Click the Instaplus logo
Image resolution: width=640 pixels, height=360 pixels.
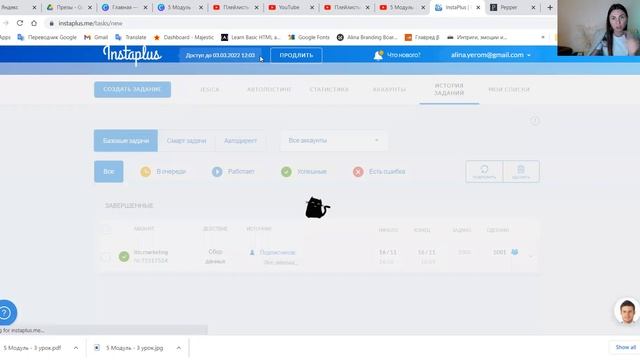(x=132, y=55)
